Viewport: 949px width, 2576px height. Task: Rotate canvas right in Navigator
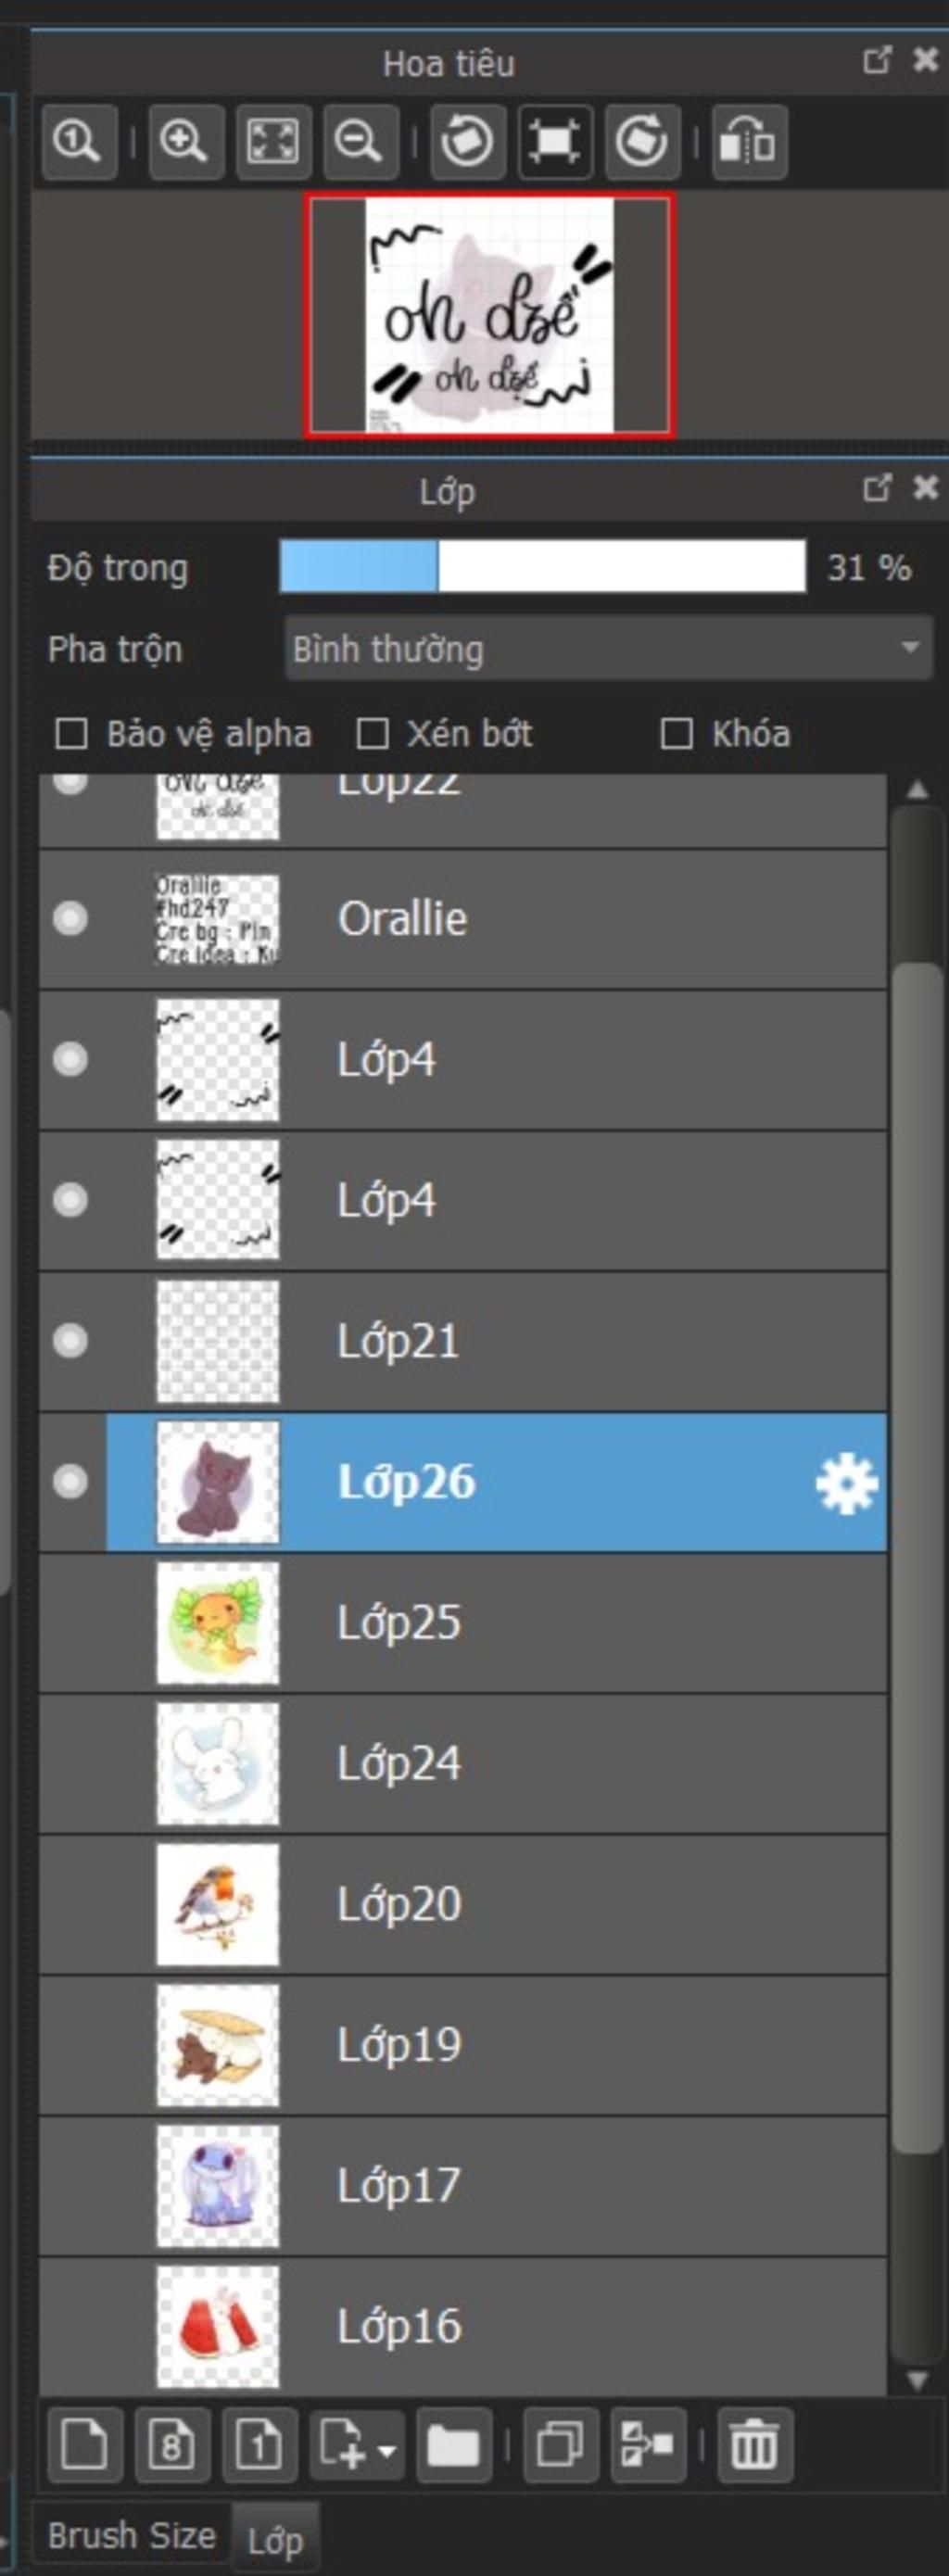point(642,141)
